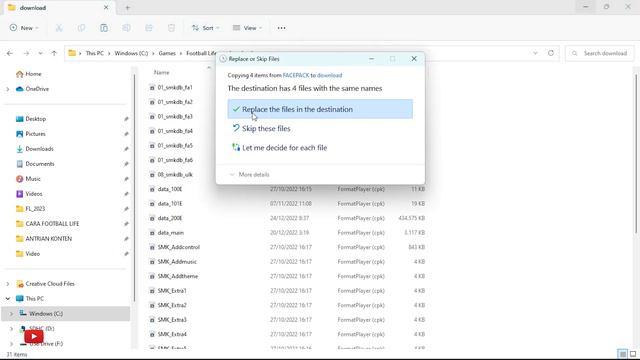Open the Sort dropdown menu
The width and height of the screenshot is (640, 360).
pyautogui.click(x=206, y=28)
